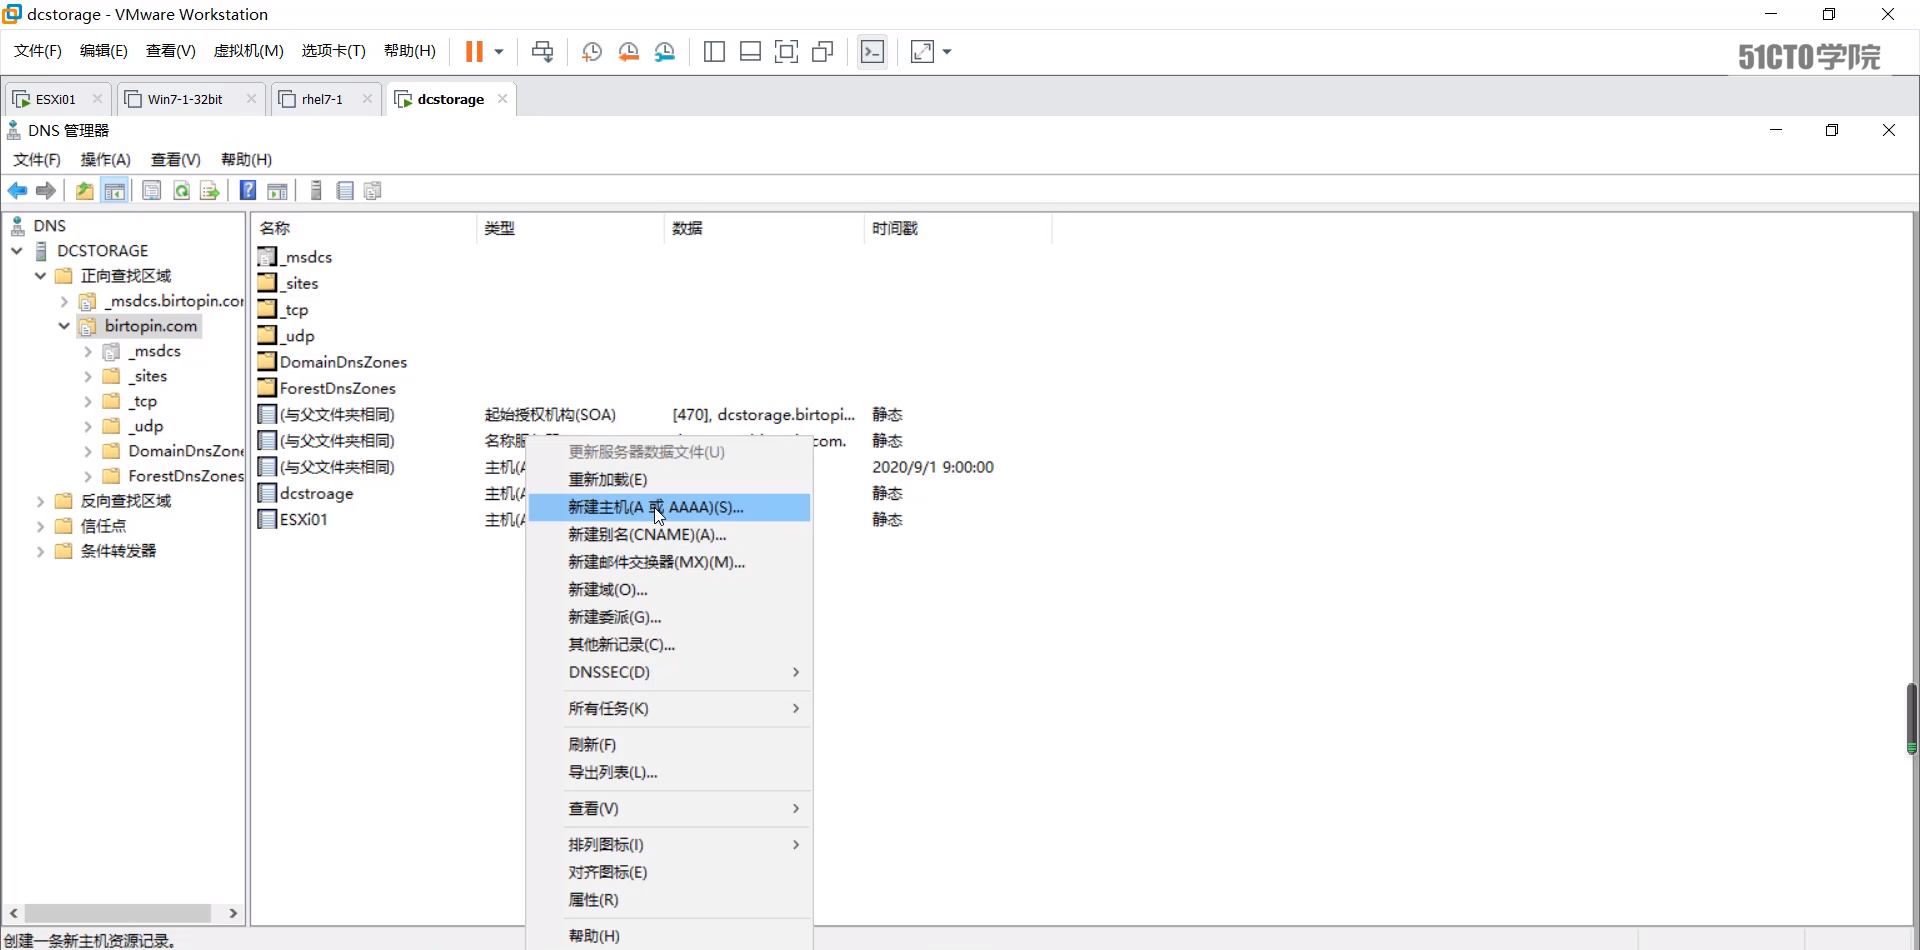Select 重新加载(E) in the context menu
The image size is (1920, 950).
pos(669,480)
